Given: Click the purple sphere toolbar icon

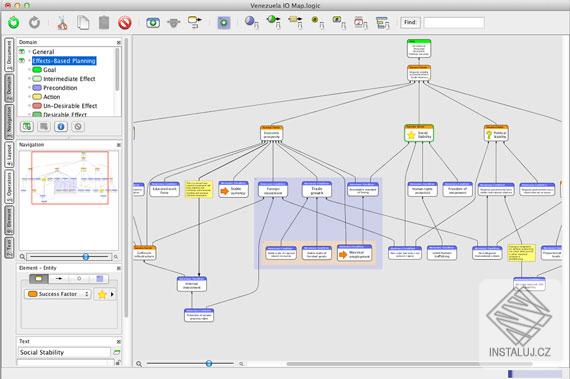Looking at the screenshot, I should click(x=252, y=22).
